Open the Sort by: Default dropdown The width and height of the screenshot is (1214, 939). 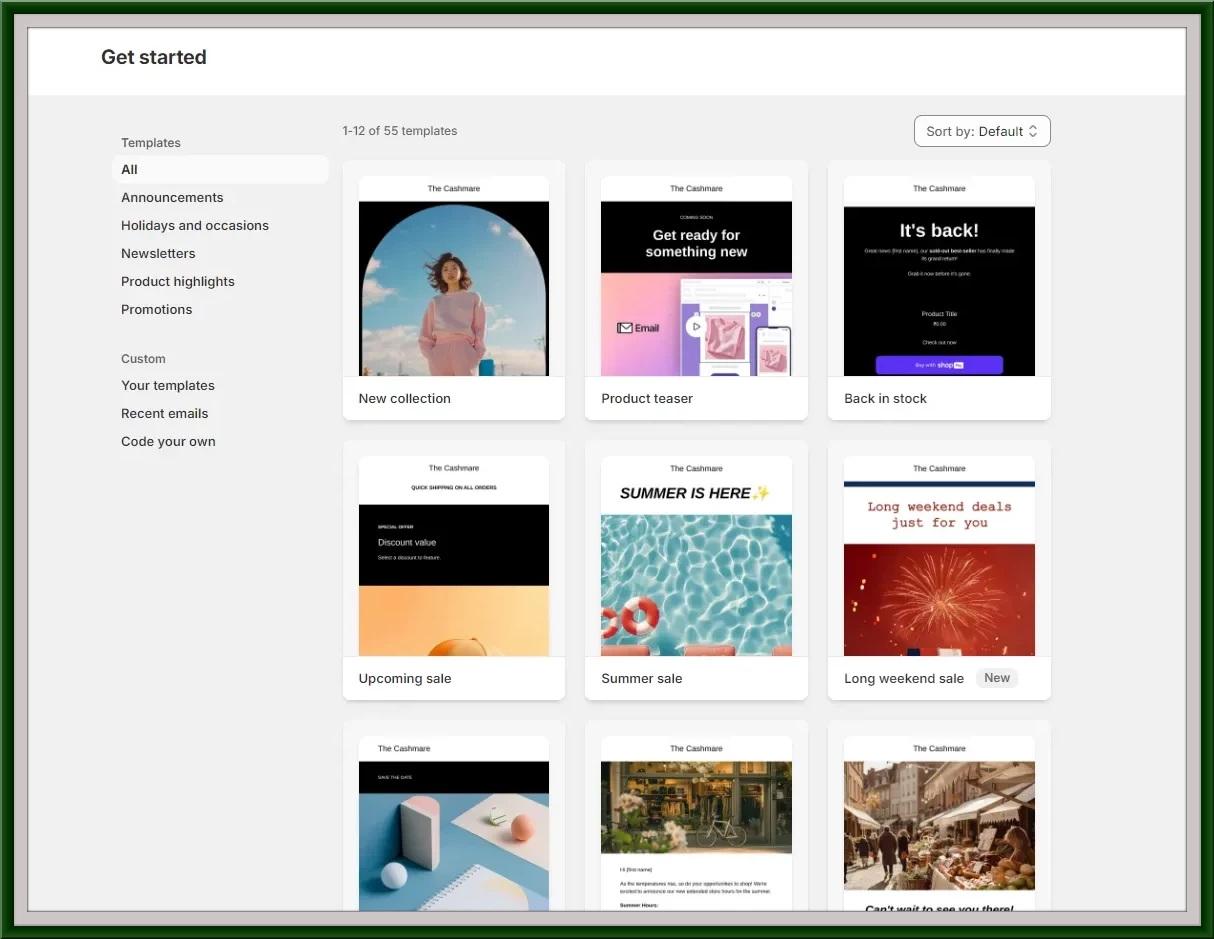[982, 131]
